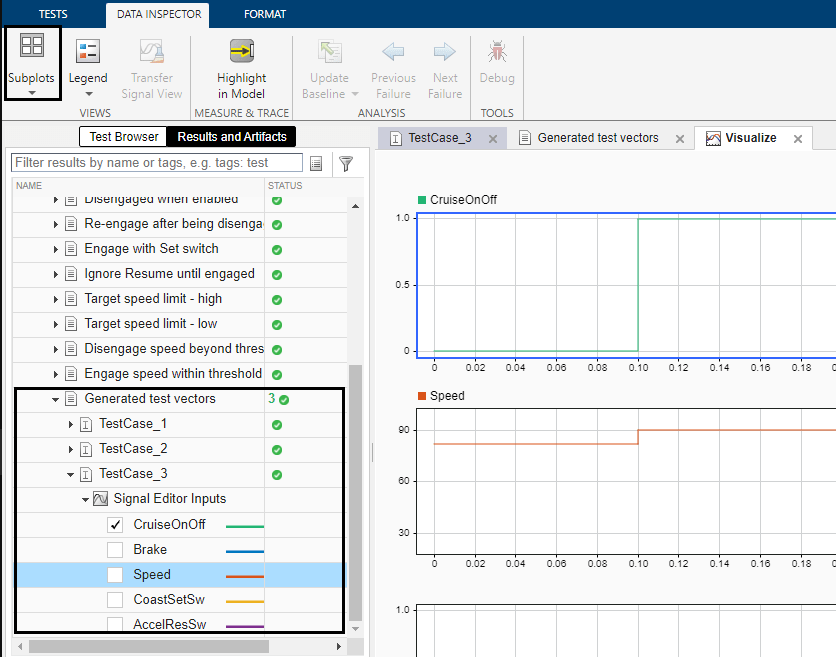
Task: Click Highlight in Model icon
Action: 241,52
